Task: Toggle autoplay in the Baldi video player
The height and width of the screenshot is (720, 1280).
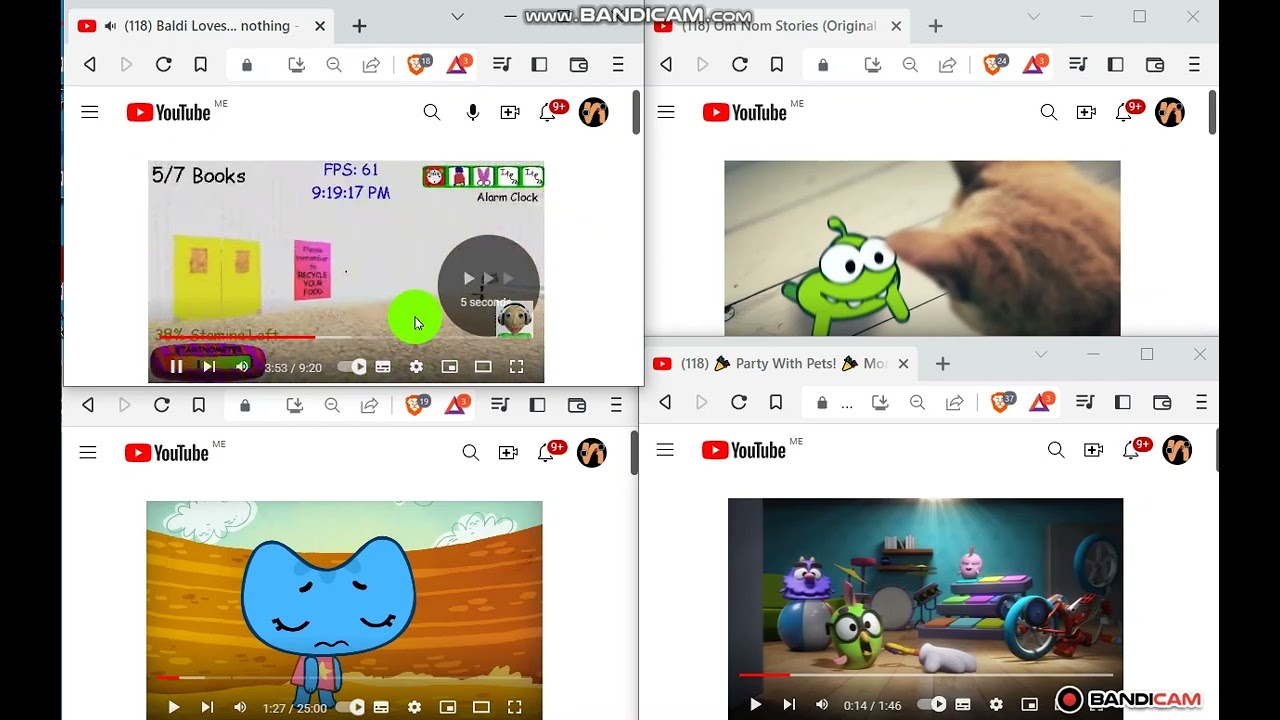Action: point(352,367)
